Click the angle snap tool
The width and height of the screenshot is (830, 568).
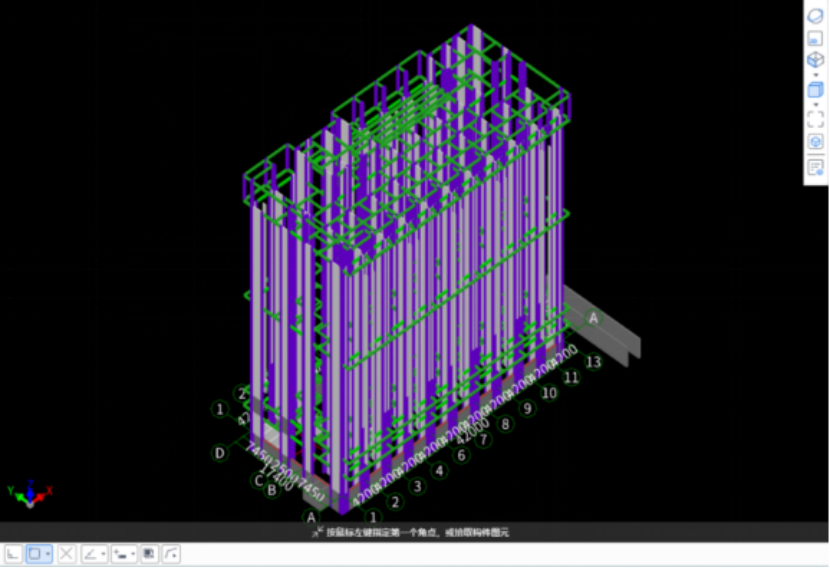(x=91, y=553)
